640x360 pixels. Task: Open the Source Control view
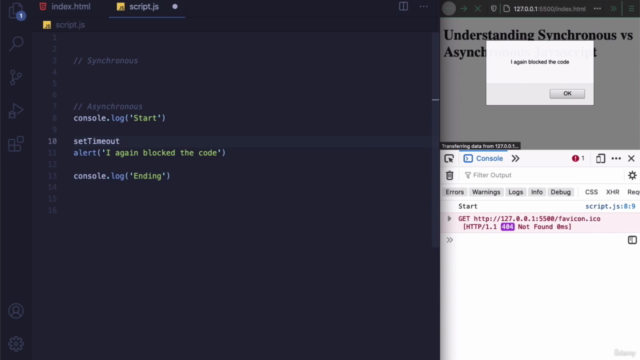click(16, 77)
